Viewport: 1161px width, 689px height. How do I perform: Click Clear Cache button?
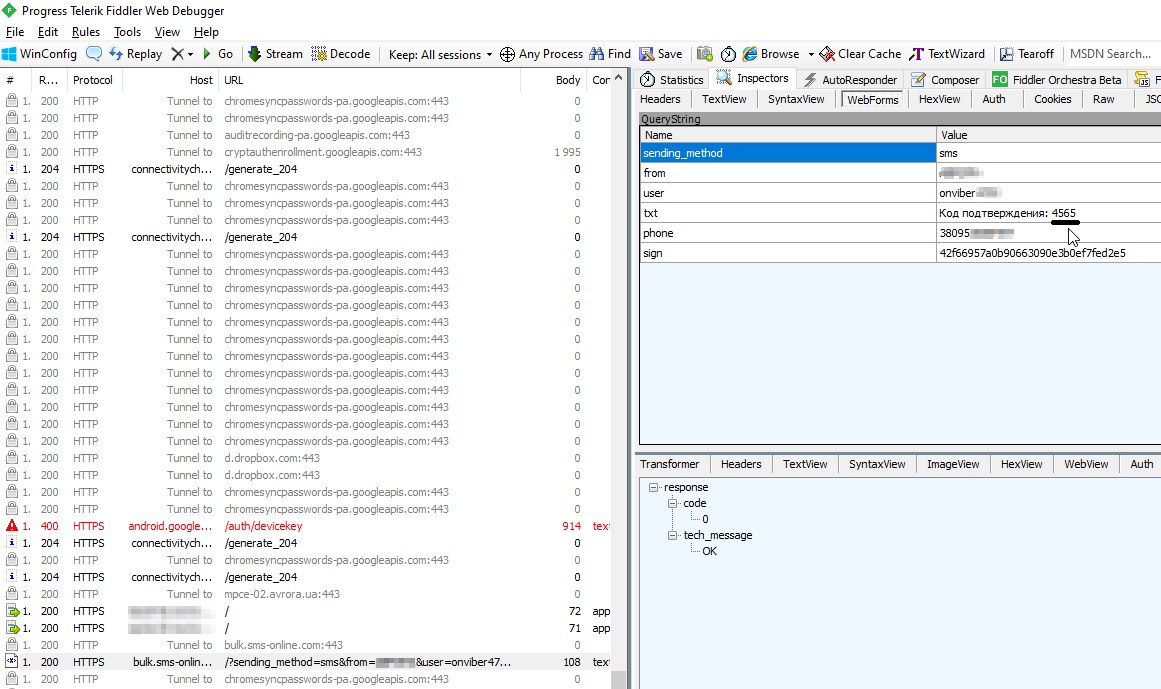pyautogui.click(x=860, y=54)
